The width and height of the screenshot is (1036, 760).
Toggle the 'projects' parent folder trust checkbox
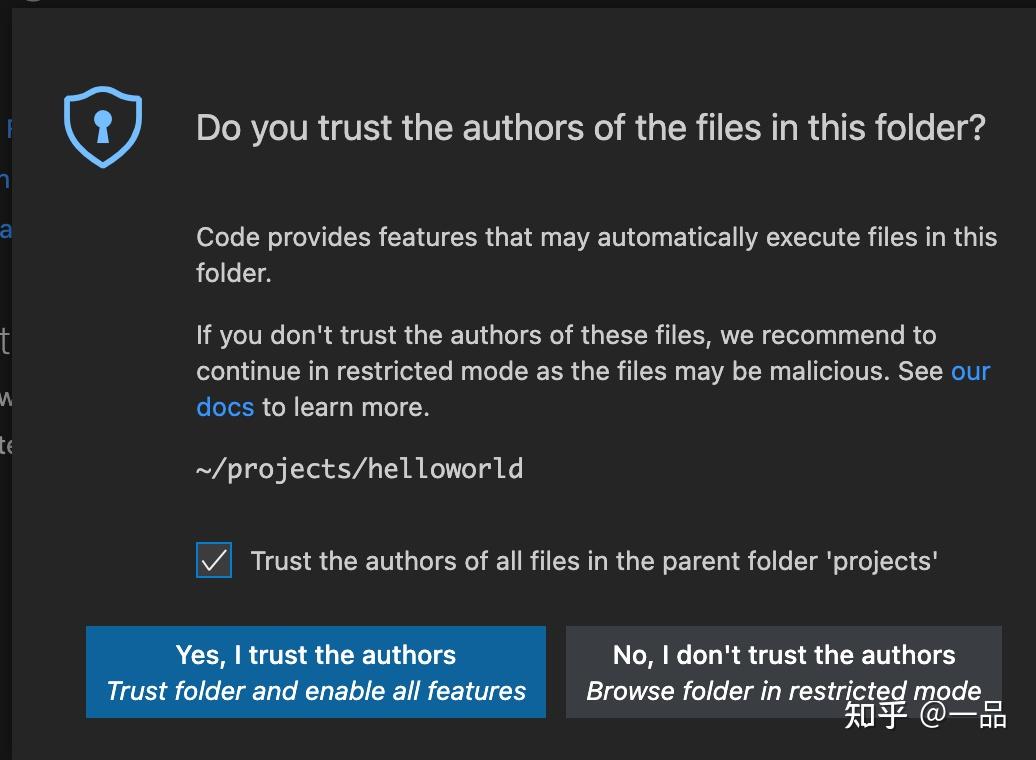[213, 561]
